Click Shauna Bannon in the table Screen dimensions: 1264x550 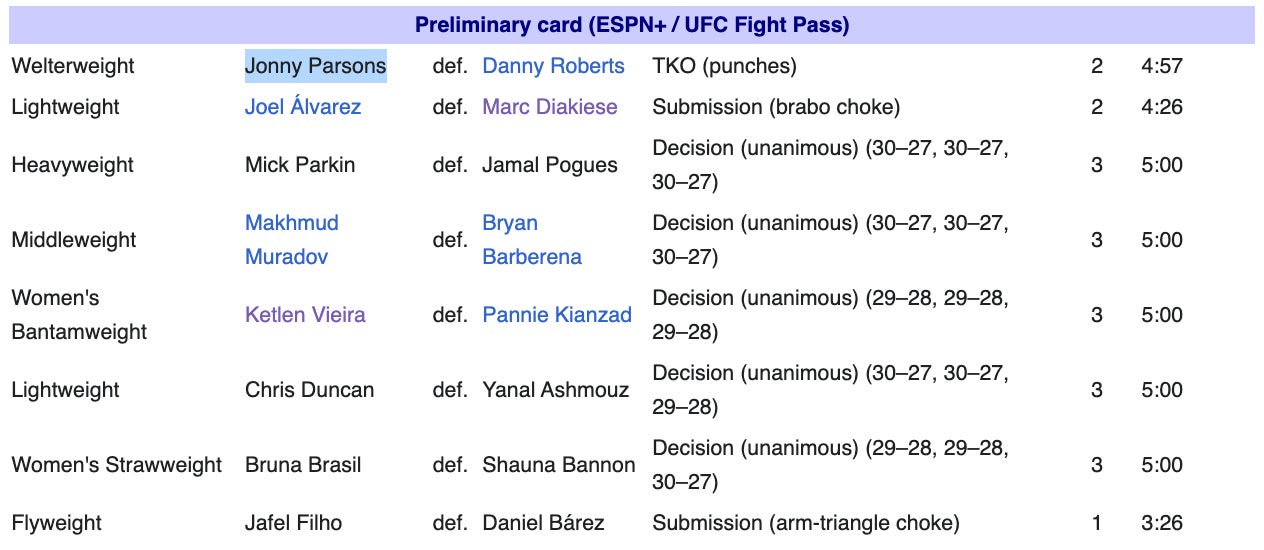pyautogui.click(x=558, y=465)
